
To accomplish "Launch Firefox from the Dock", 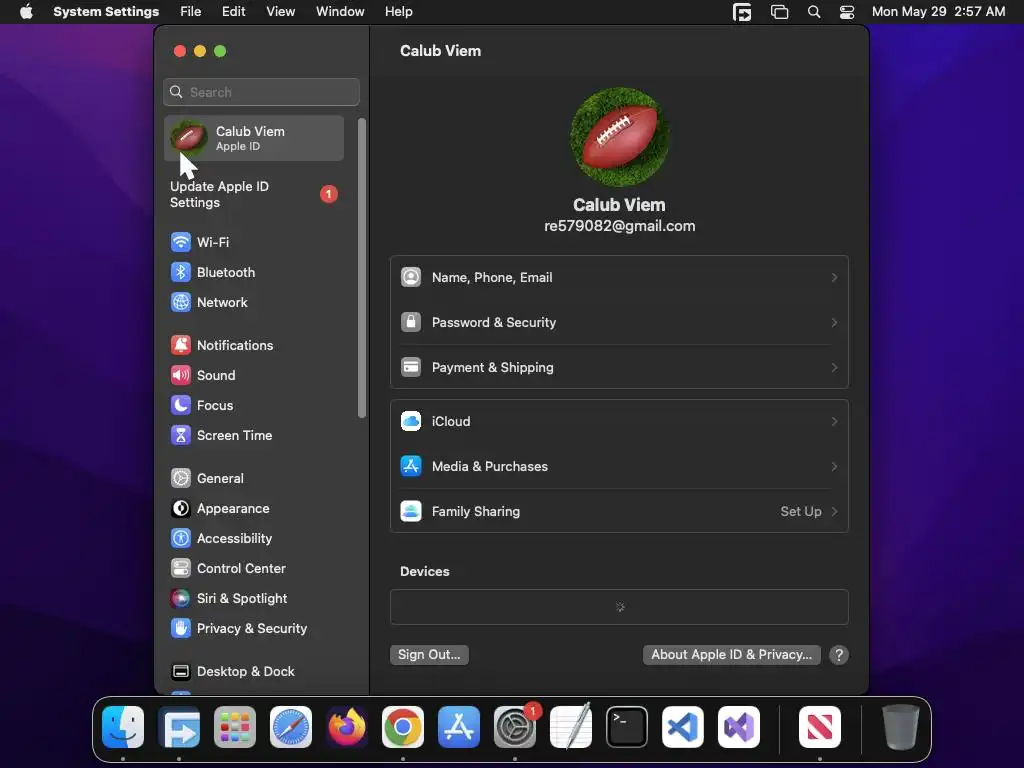I will pos(347,727).
